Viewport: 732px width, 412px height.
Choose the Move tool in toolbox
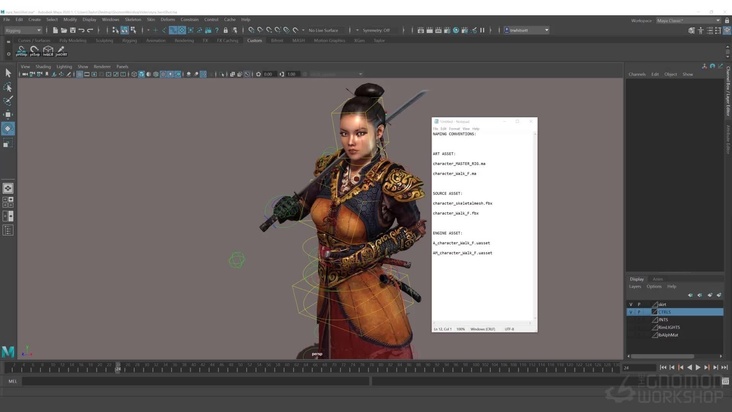tap(8, 114)
